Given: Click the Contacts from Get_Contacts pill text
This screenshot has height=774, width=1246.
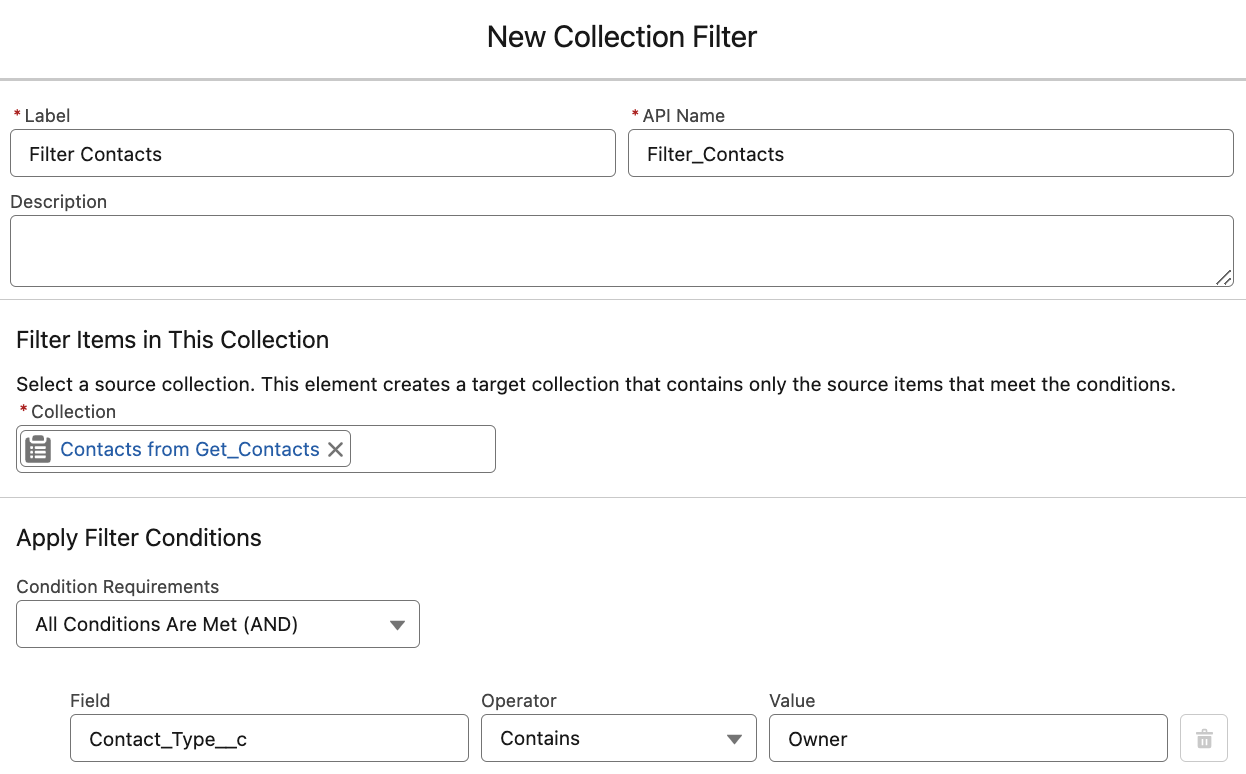Looking at the screenshot, I should coord(190,450).
